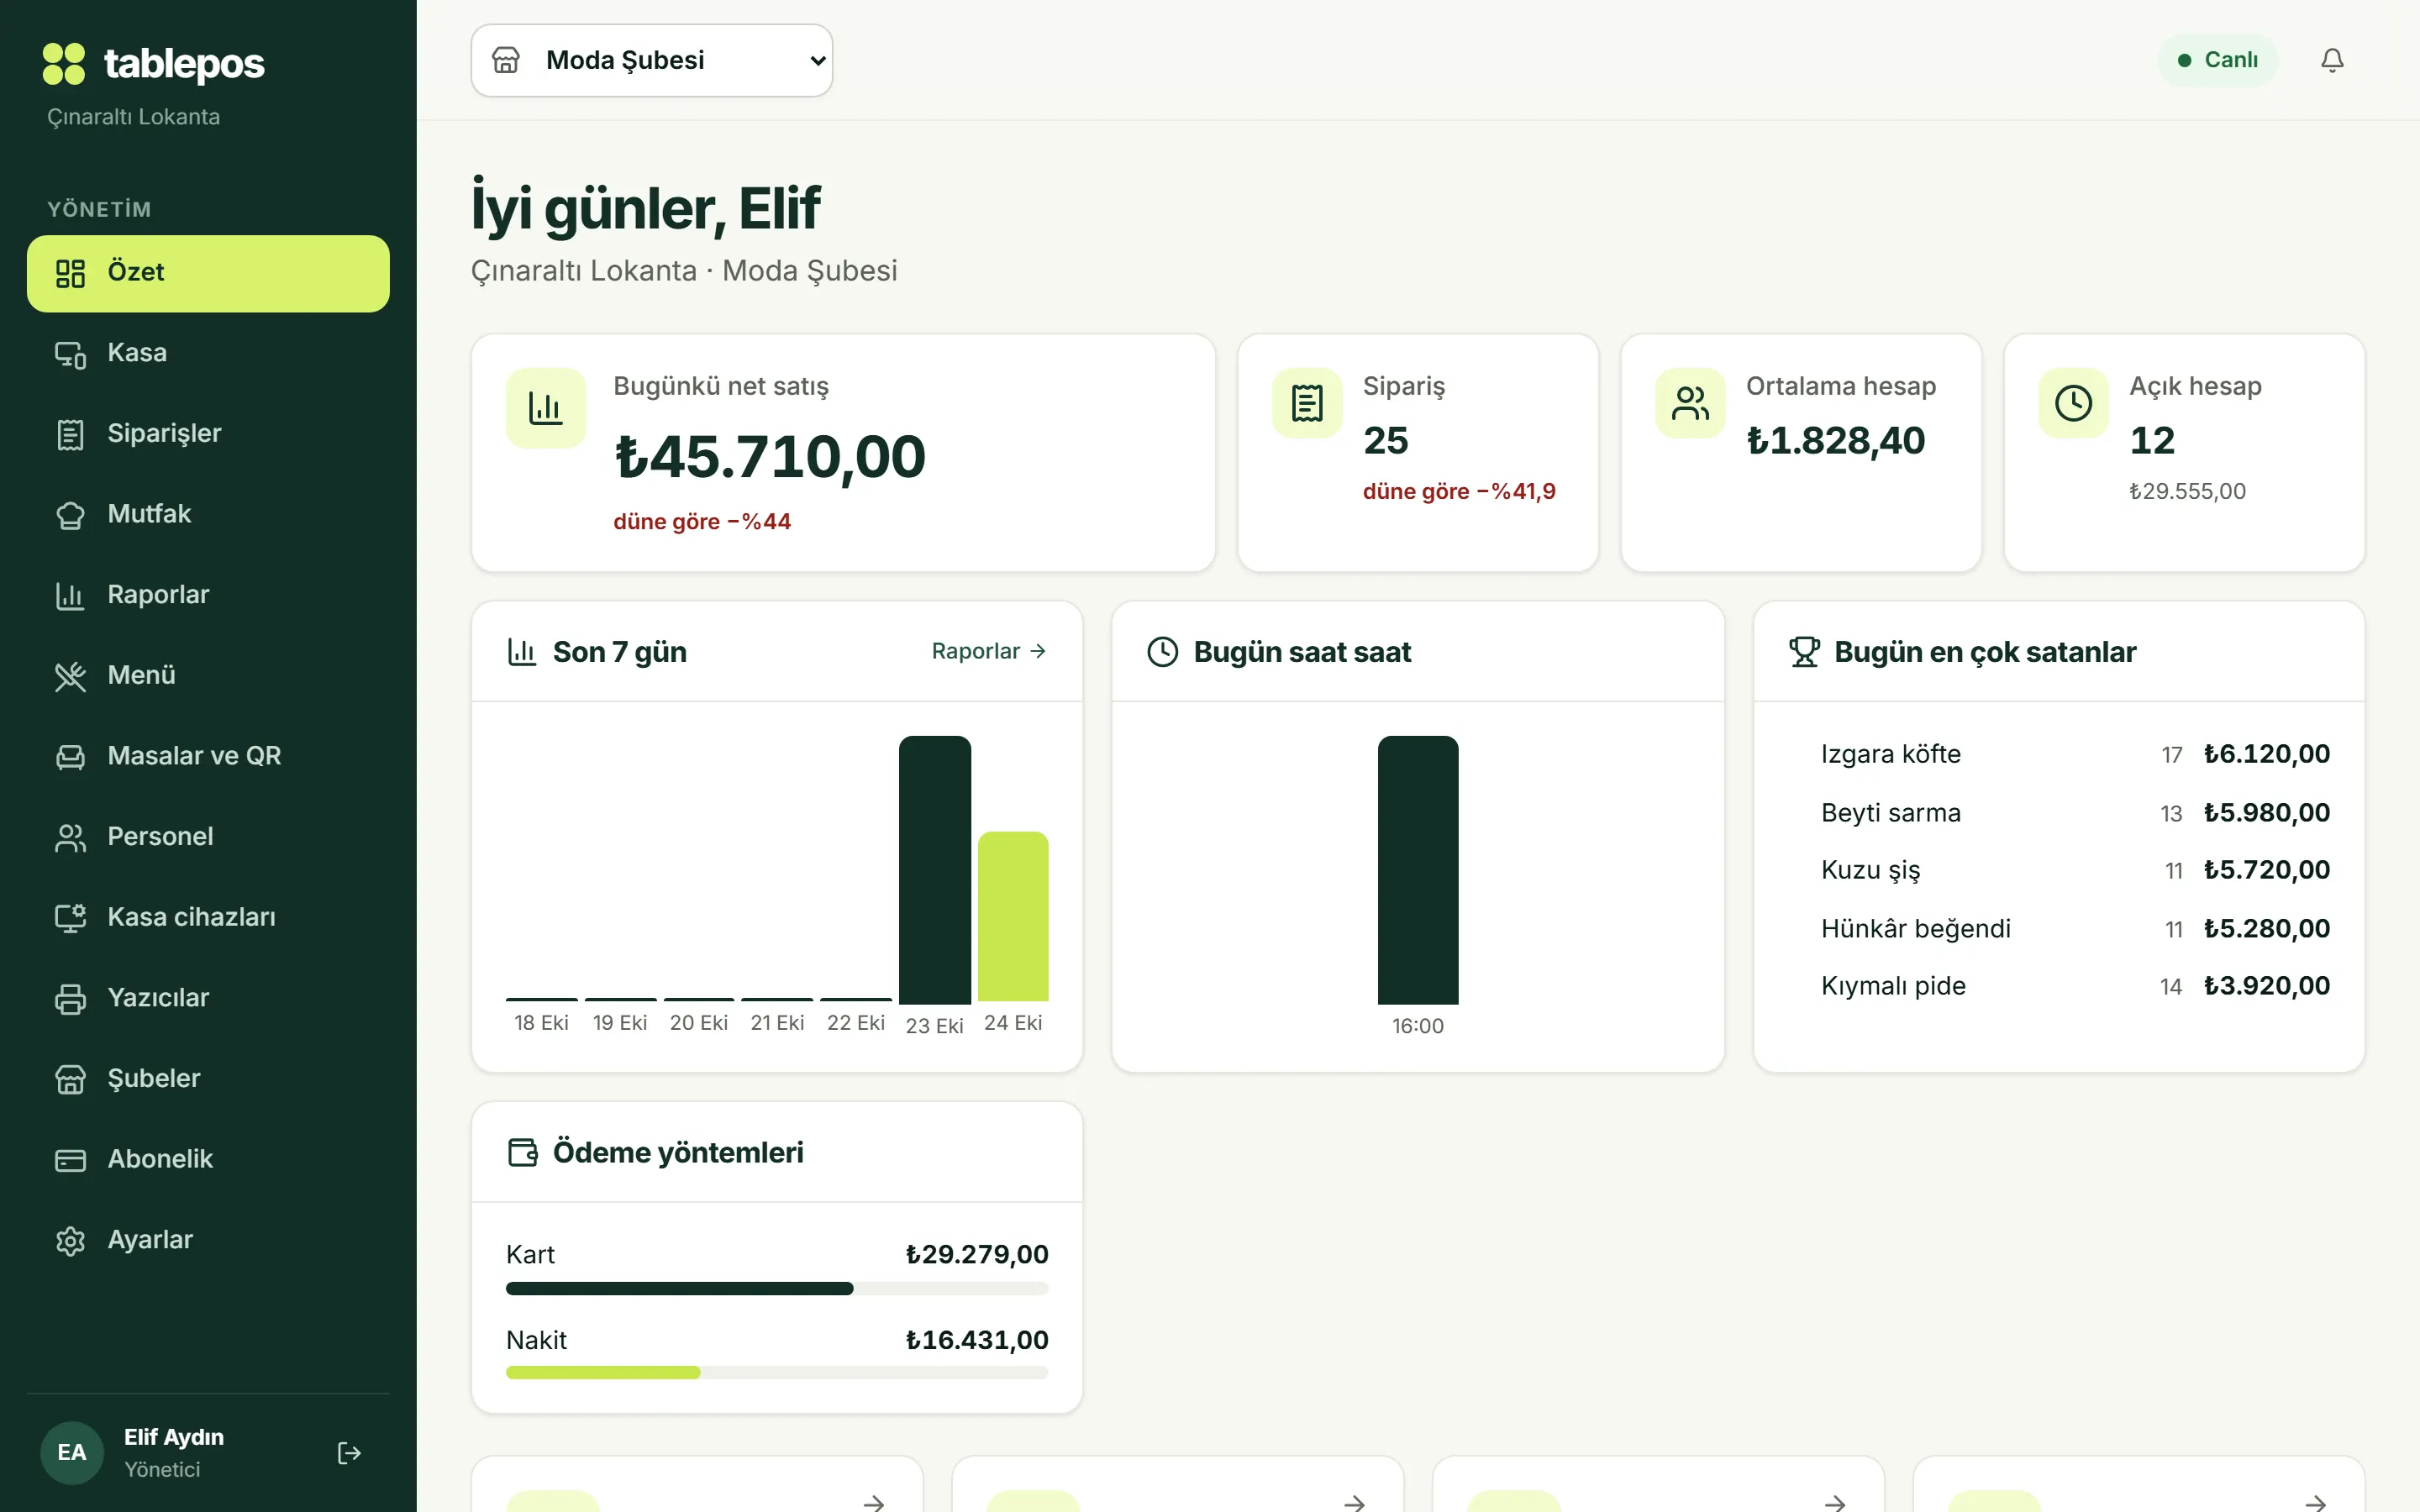Click the people icon in Ortalama hesap card
2420x1512 pixels.
[x=1690, y=403]
